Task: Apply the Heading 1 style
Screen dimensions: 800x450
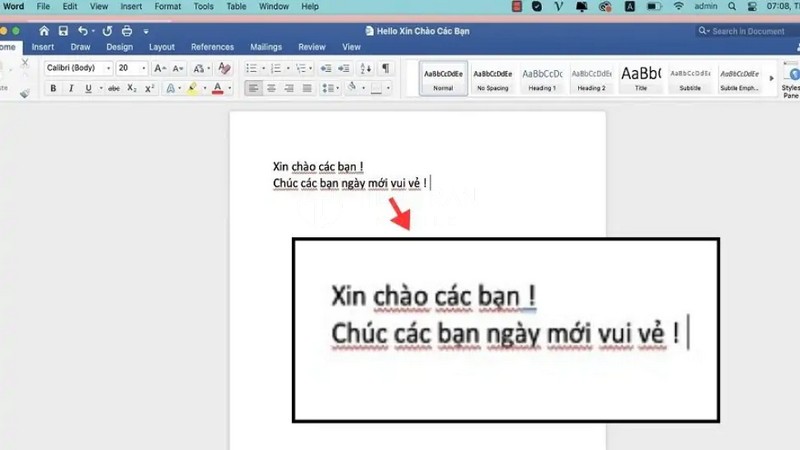Action: [542, 78]
